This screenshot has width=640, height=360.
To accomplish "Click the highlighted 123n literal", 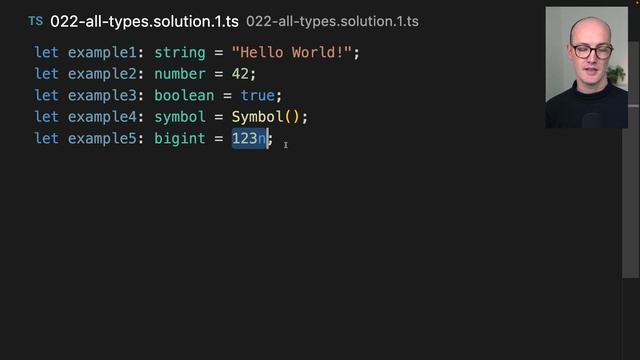I will coord(249,139).
